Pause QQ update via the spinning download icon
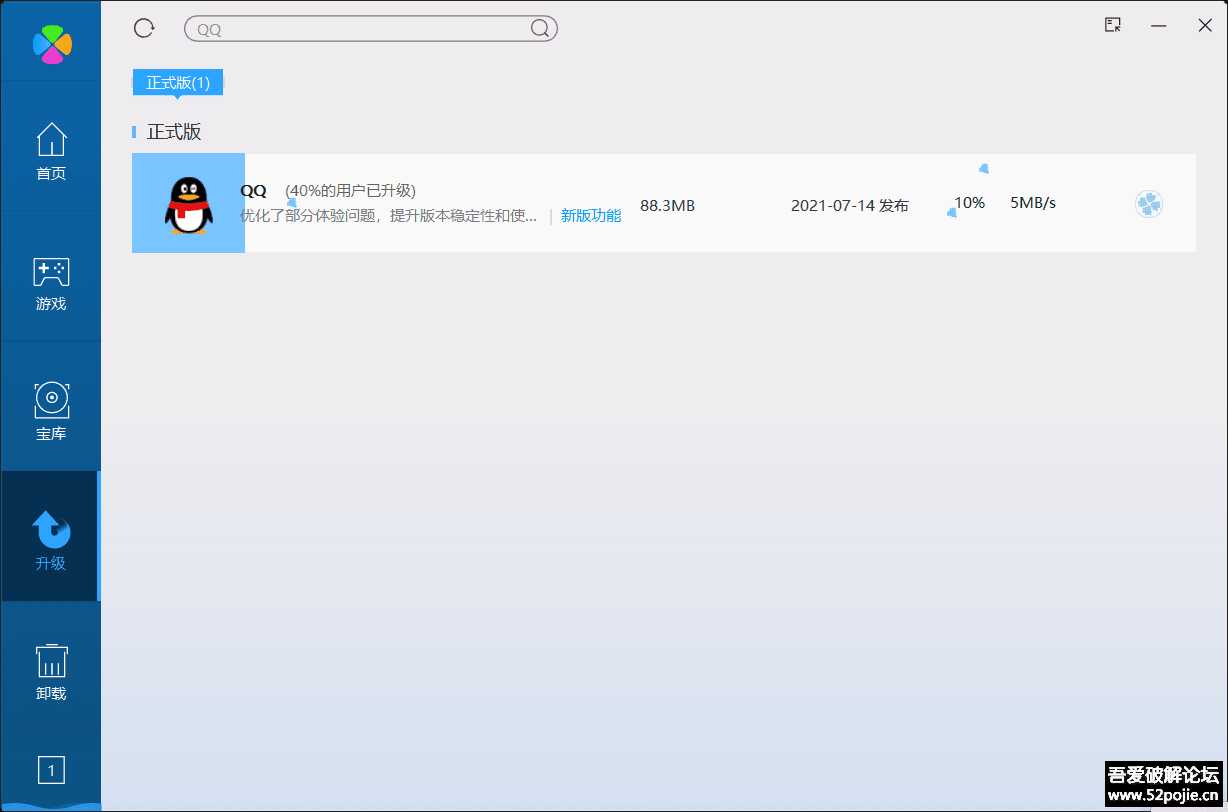The image size is (1228, 812). (x=1148, y=203)
